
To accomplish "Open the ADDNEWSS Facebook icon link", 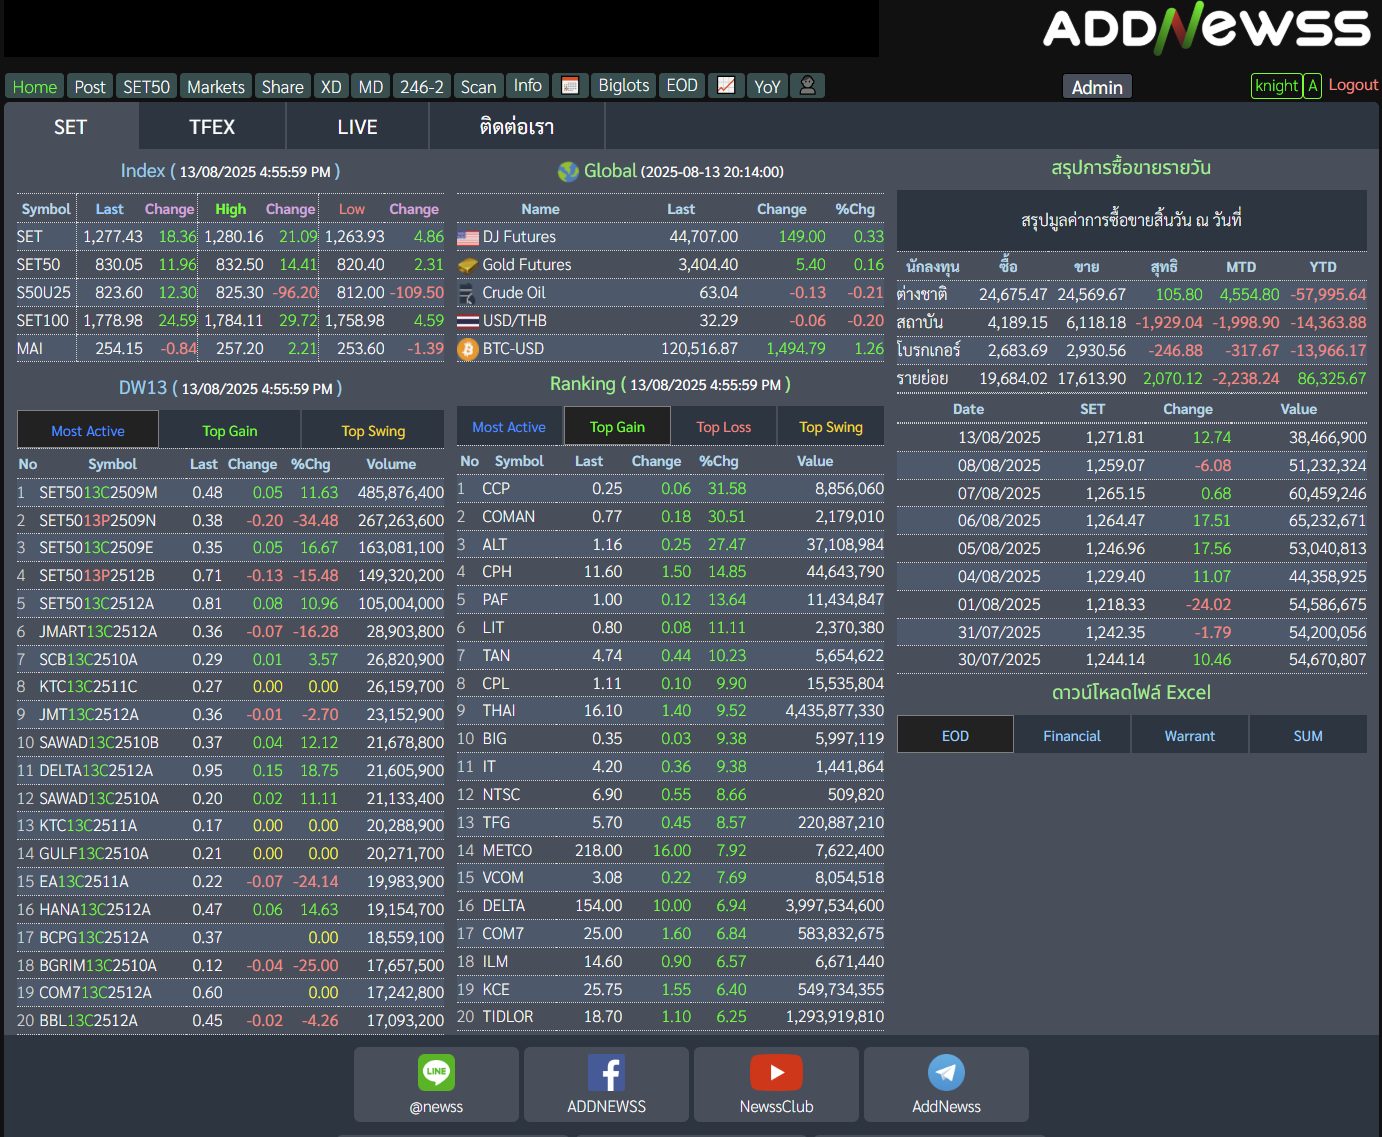I will pos(606,1072).
